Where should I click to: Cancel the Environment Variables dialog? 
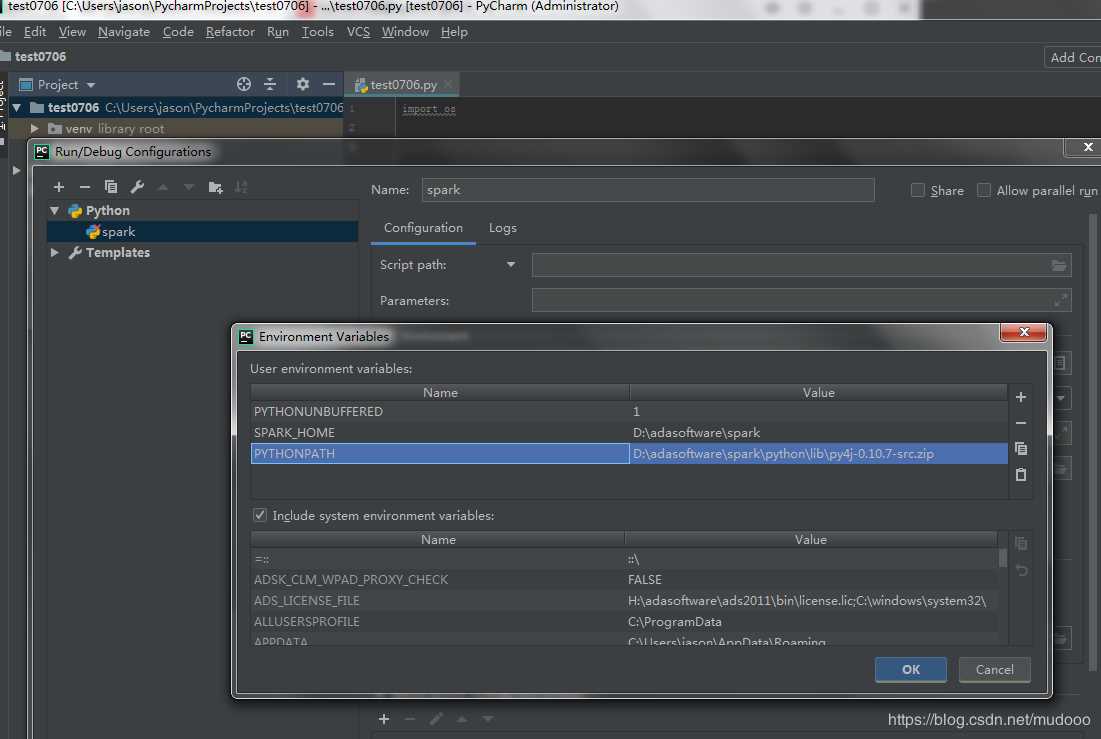tap(994, 669)
